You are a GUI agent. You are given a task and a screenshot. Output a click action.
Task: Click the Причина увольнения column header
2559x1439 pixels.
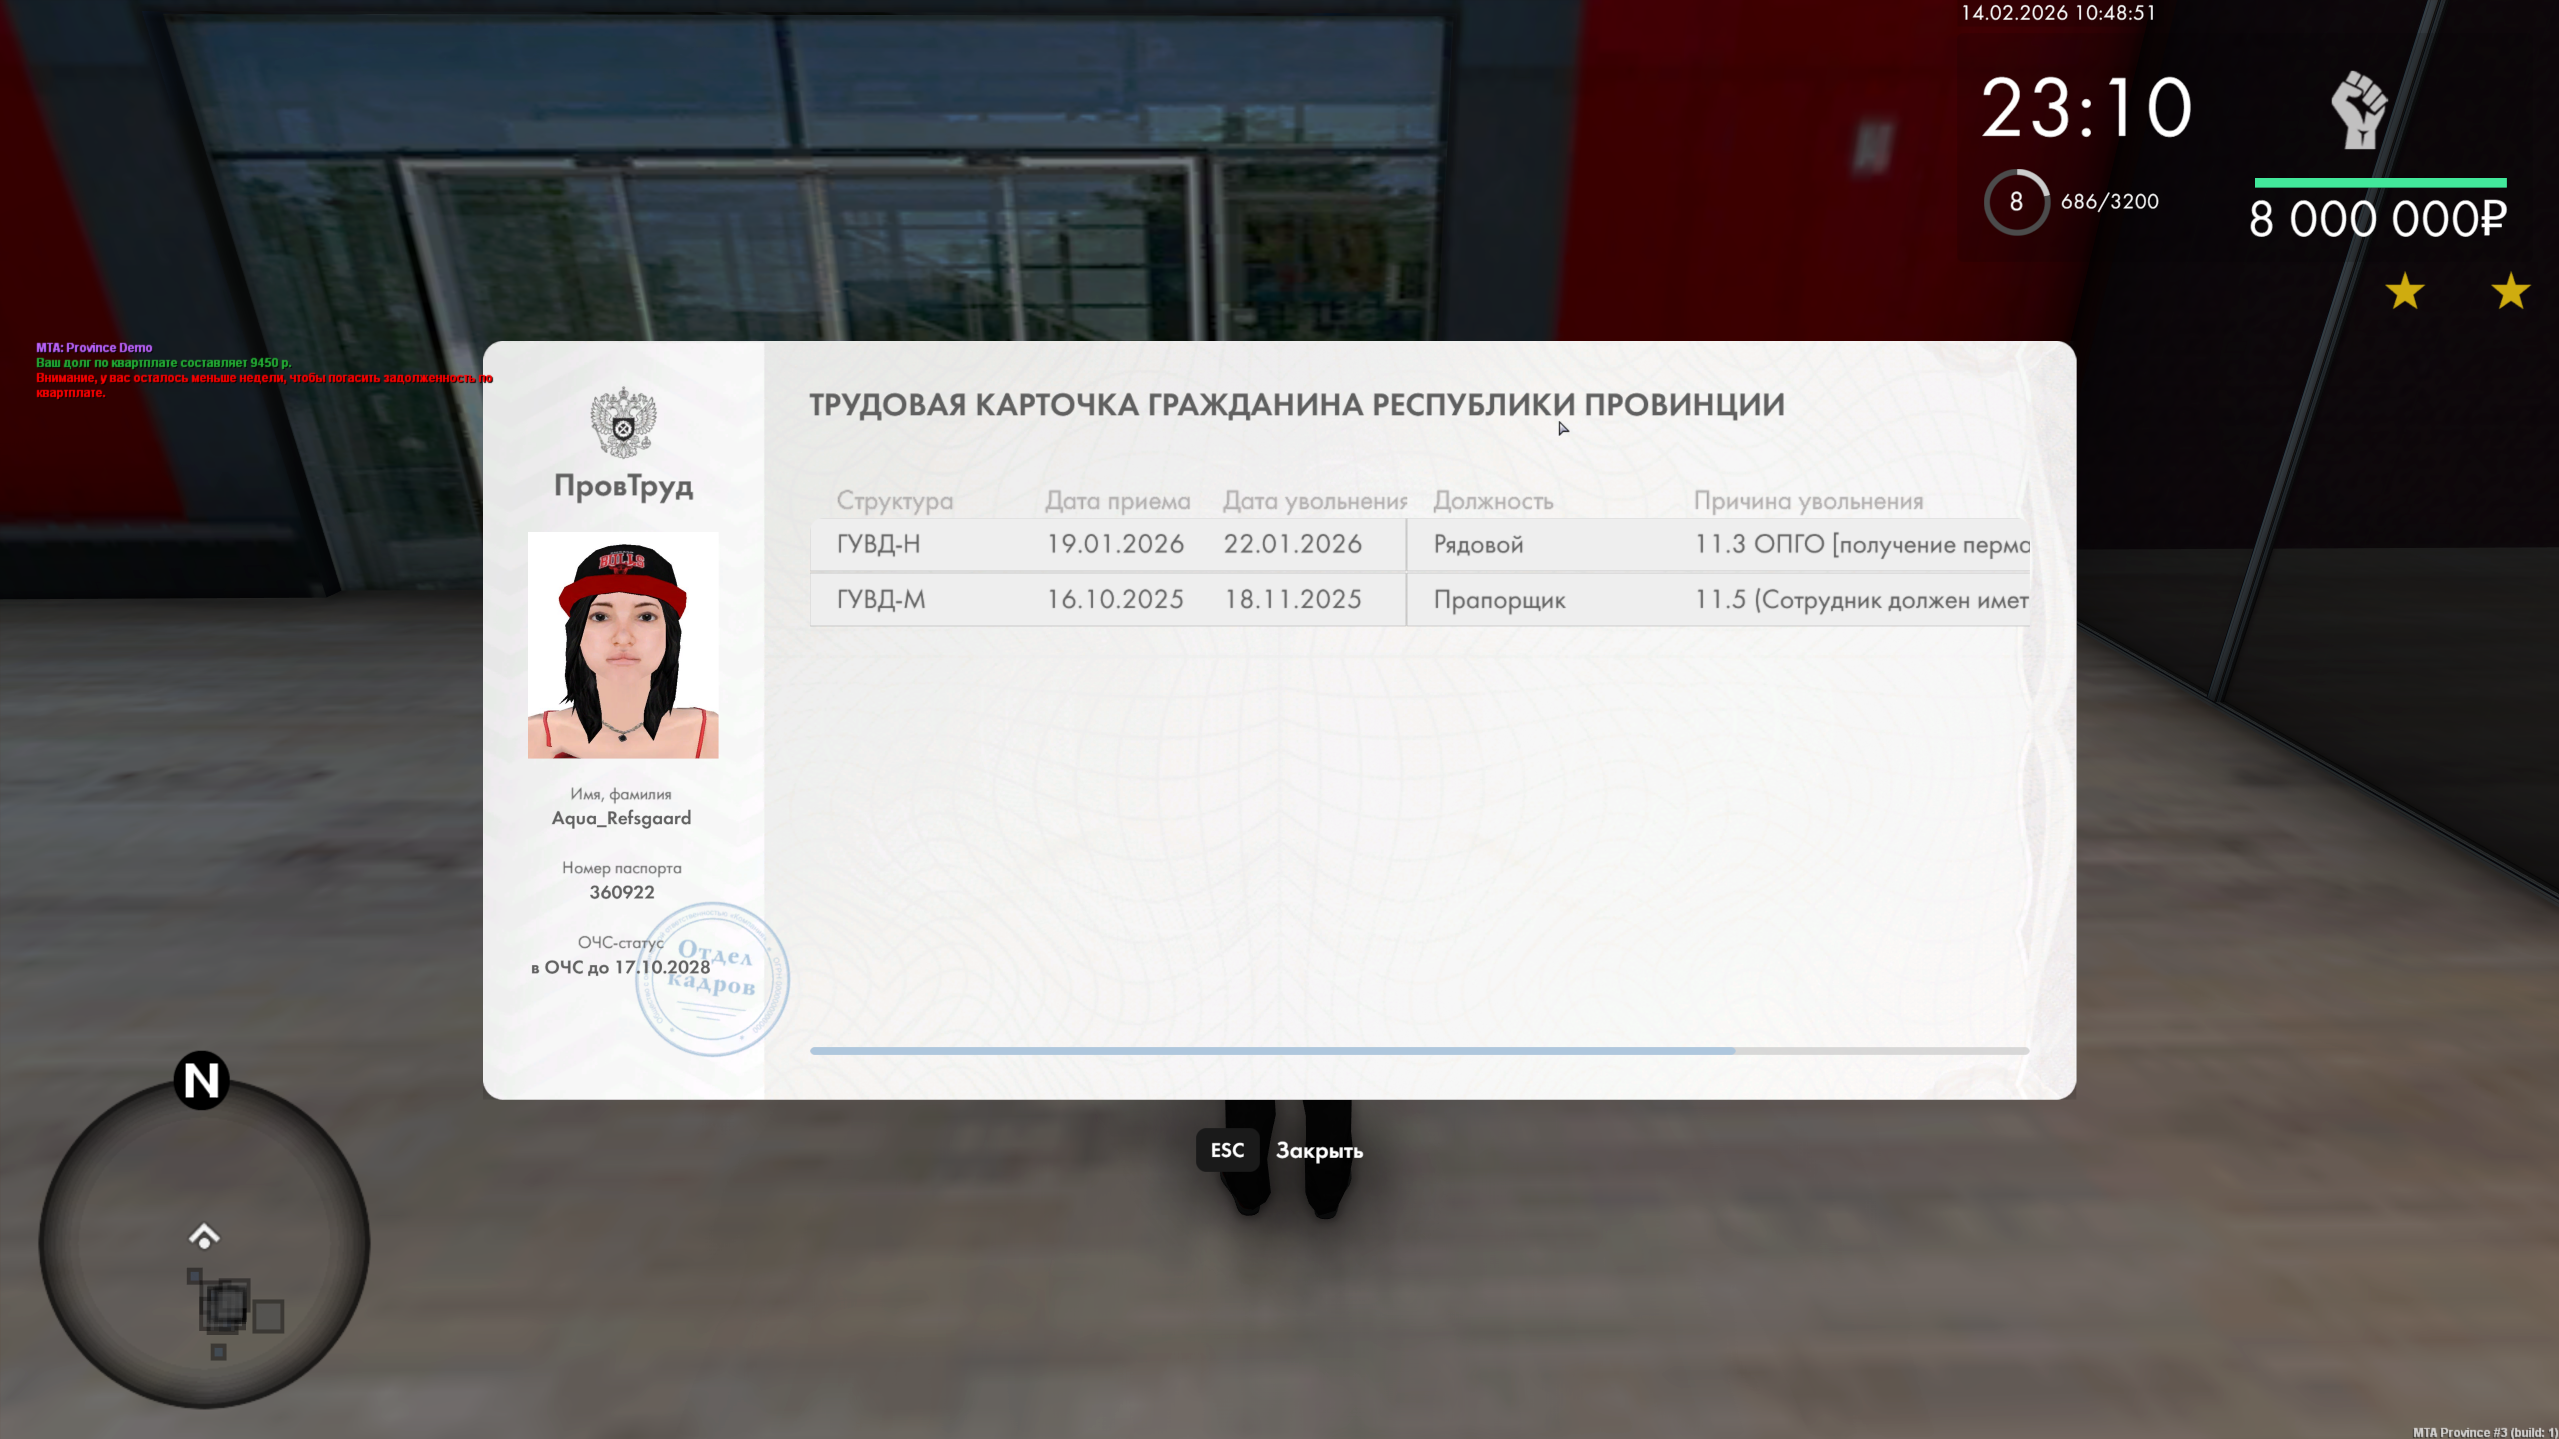coord(1807,501)
